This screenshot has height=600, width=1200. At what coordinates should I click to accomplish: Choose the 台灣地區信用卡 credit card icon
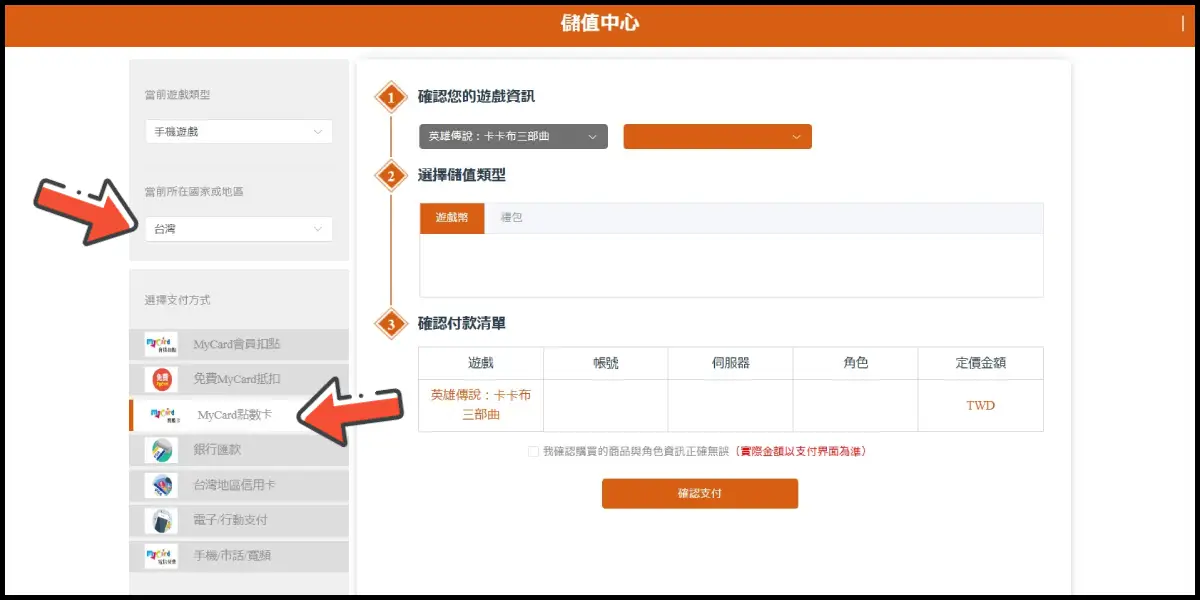[x=161, y=485]
